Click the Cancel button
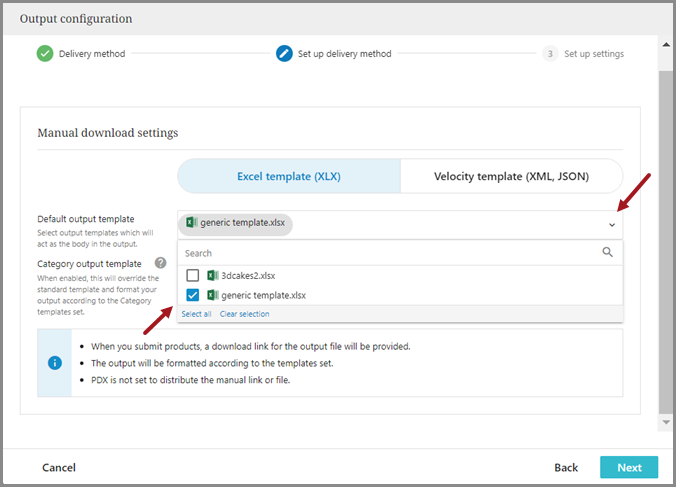676x487 pixels. point(59,467)
